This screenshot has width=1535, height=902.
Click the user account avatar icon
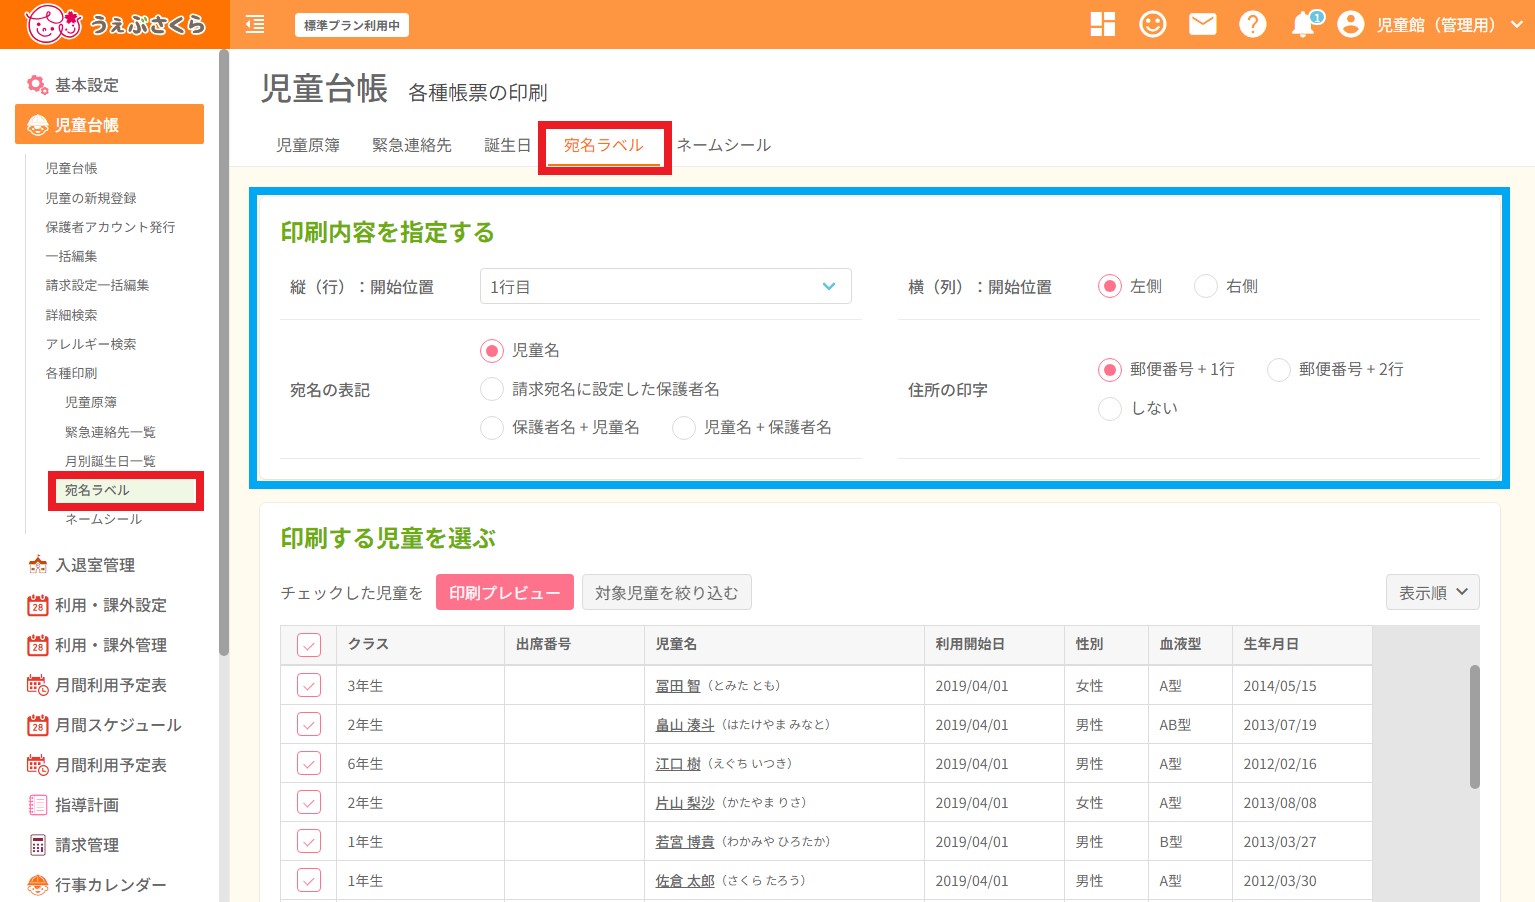tap(1351, 24)
